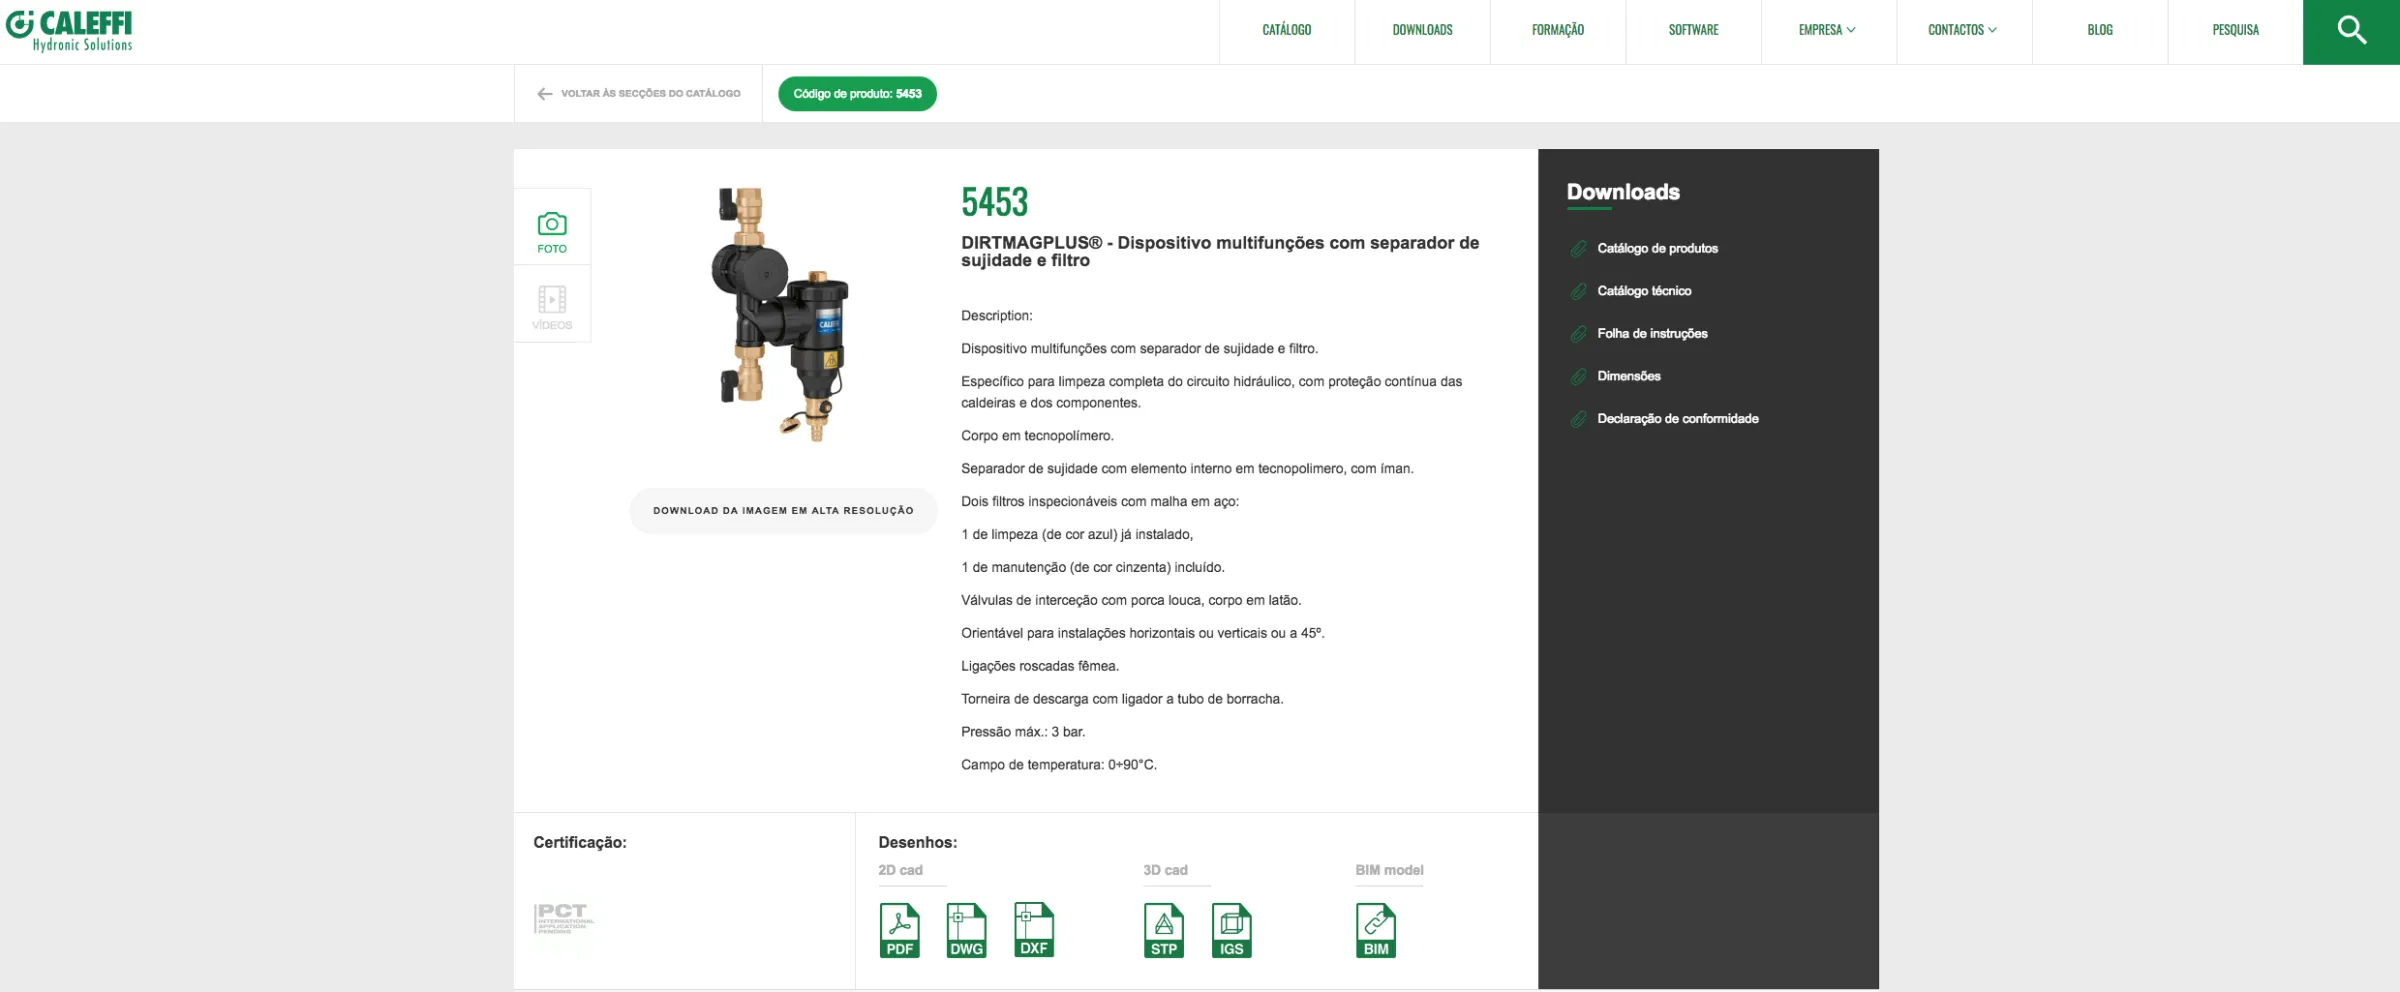
Task: Open the Downloads menu item
Action: click(x=1422, y=30)
